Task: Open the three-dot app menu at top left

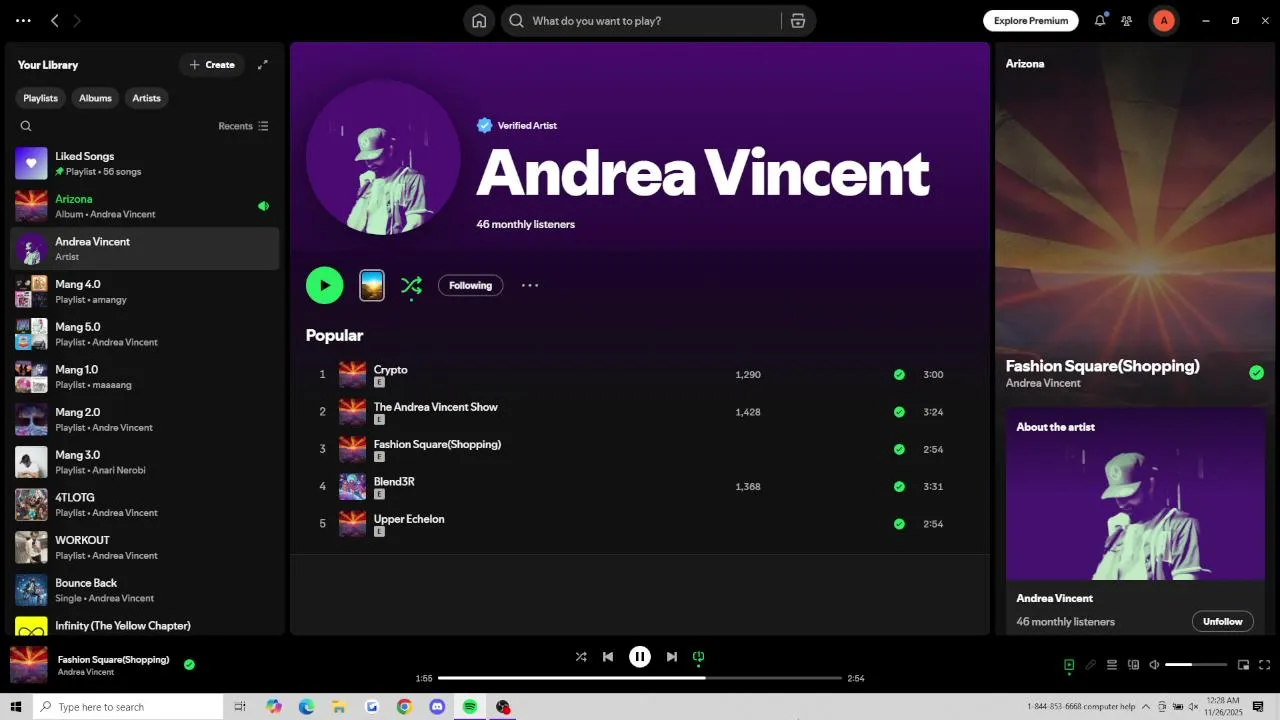Action: pos(23,20)
